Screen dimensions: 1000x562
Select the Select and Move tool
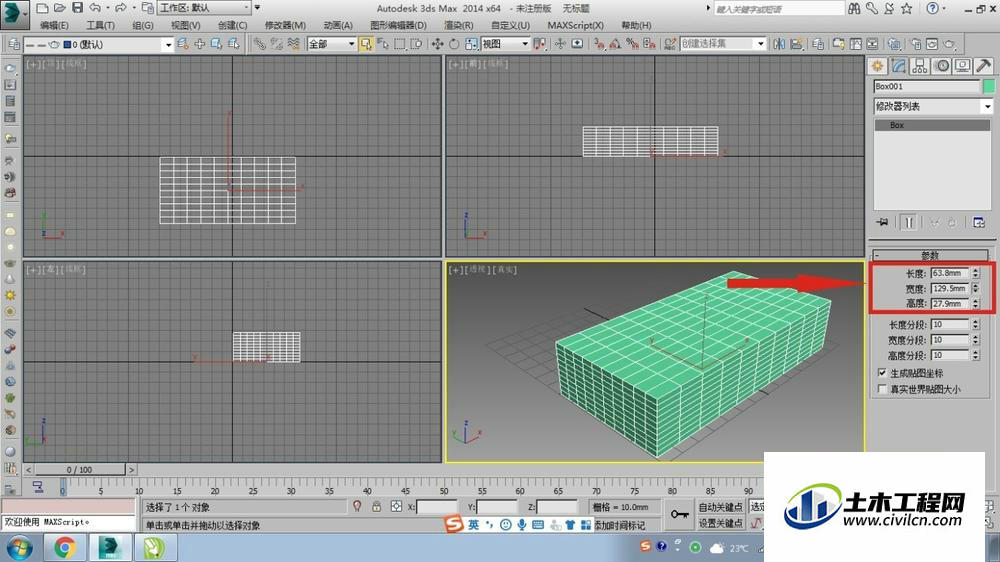pos(438,44)
